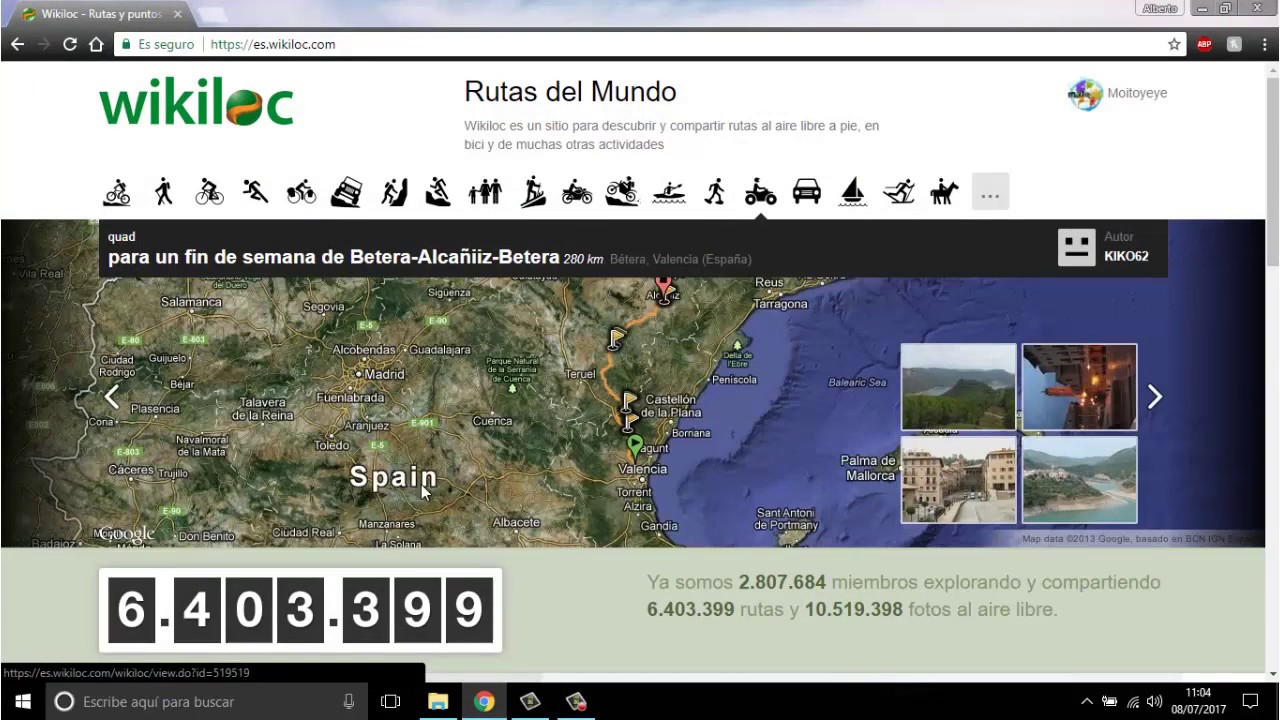Select the trail motorbike jumping icon
The image size is (1280, 720).
(x=622, y=191)
